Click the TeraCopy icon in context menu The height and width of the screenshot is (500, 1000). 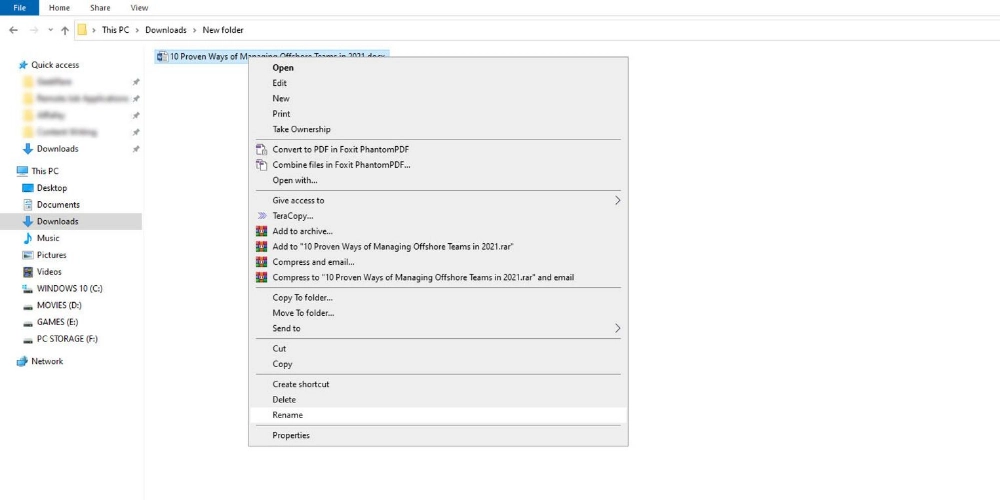coord(262,215)
